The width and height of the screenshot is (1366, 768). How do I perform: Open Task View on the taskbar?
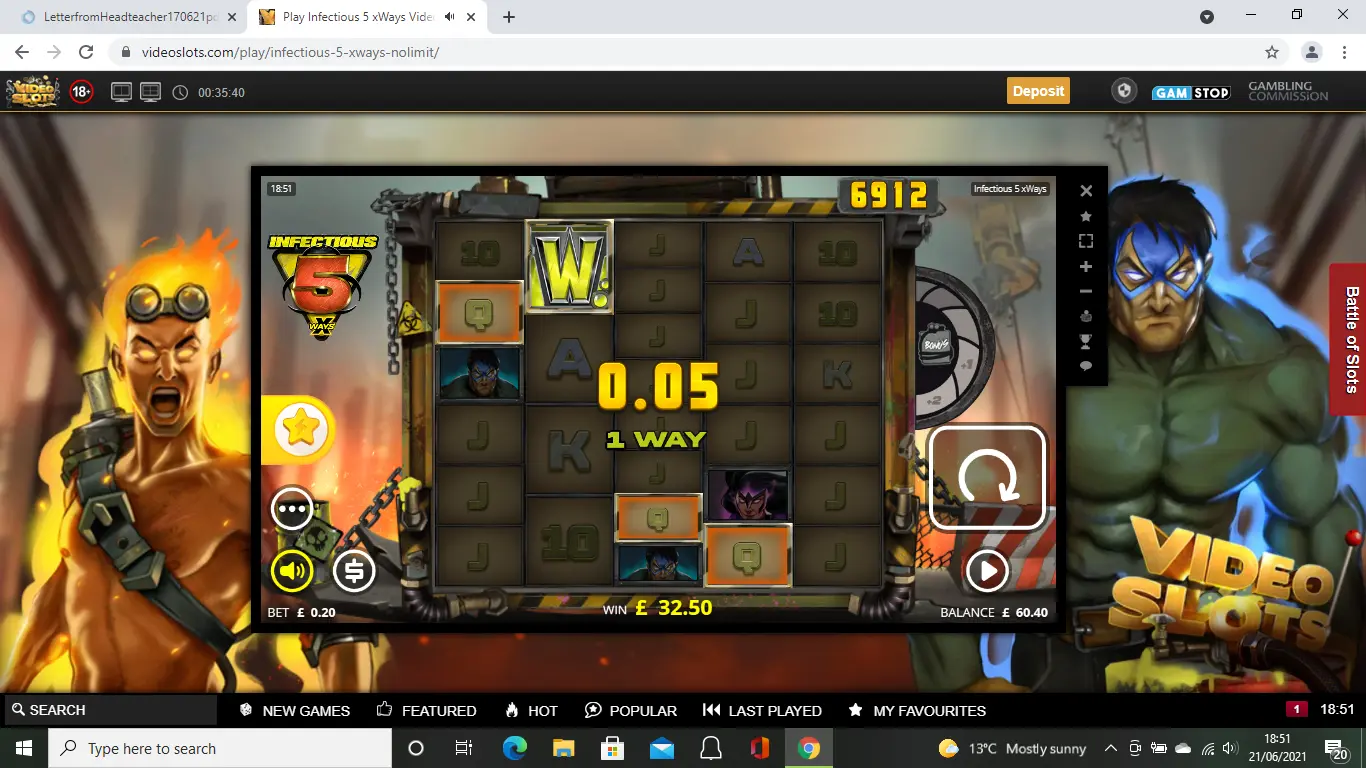[464, 748]
